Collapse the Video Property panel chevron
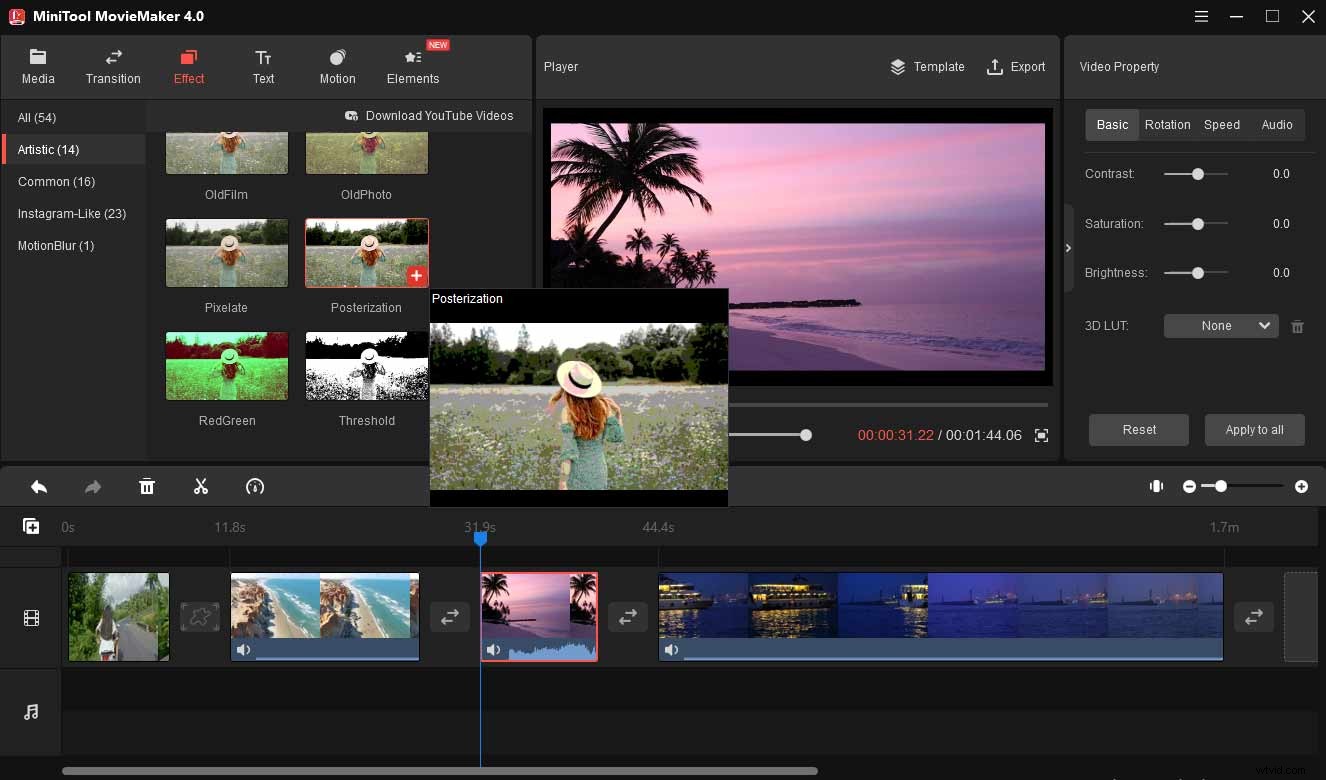The width and height of the screenshot is (1326, 780). pos(1068,247)
